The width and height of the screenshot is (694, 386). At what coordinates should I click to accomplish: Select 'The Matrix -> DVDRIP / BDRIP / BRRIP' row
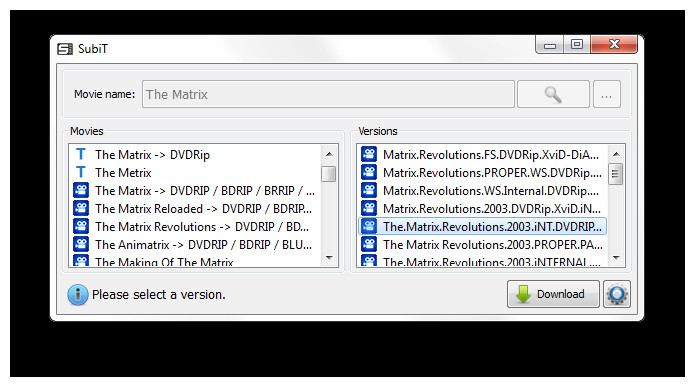(195, 191)
